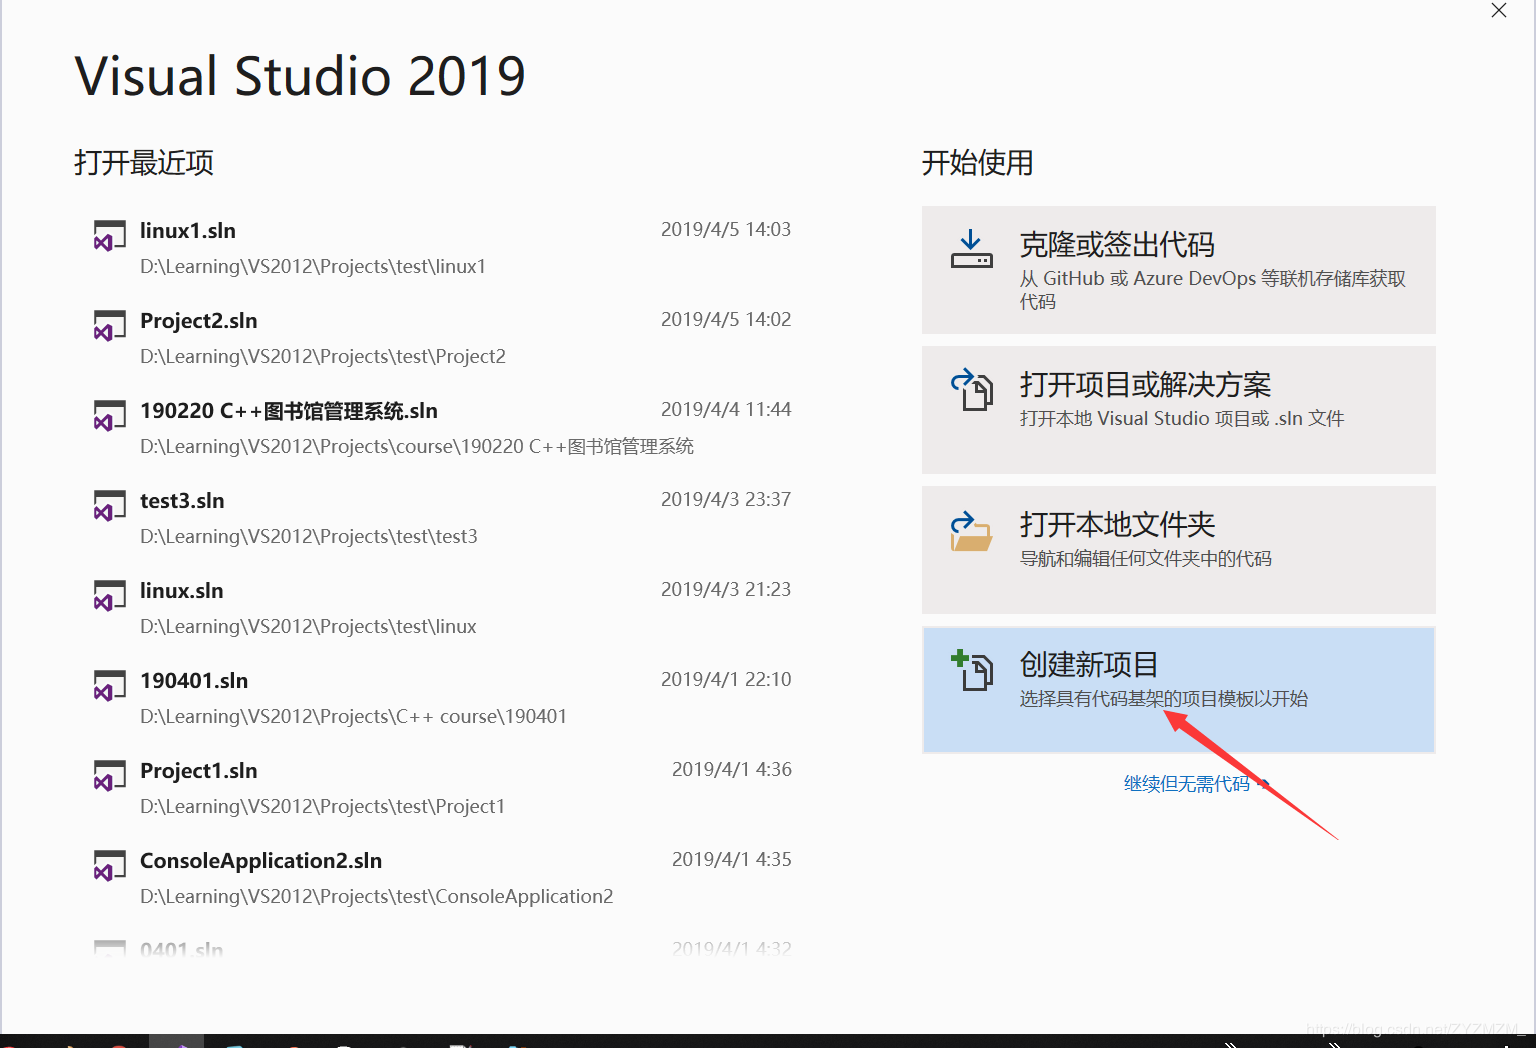This screenshot has width=1536, height=1048.
Task: Click the date 2019/4/3 23:37
Action: (726, 500)
